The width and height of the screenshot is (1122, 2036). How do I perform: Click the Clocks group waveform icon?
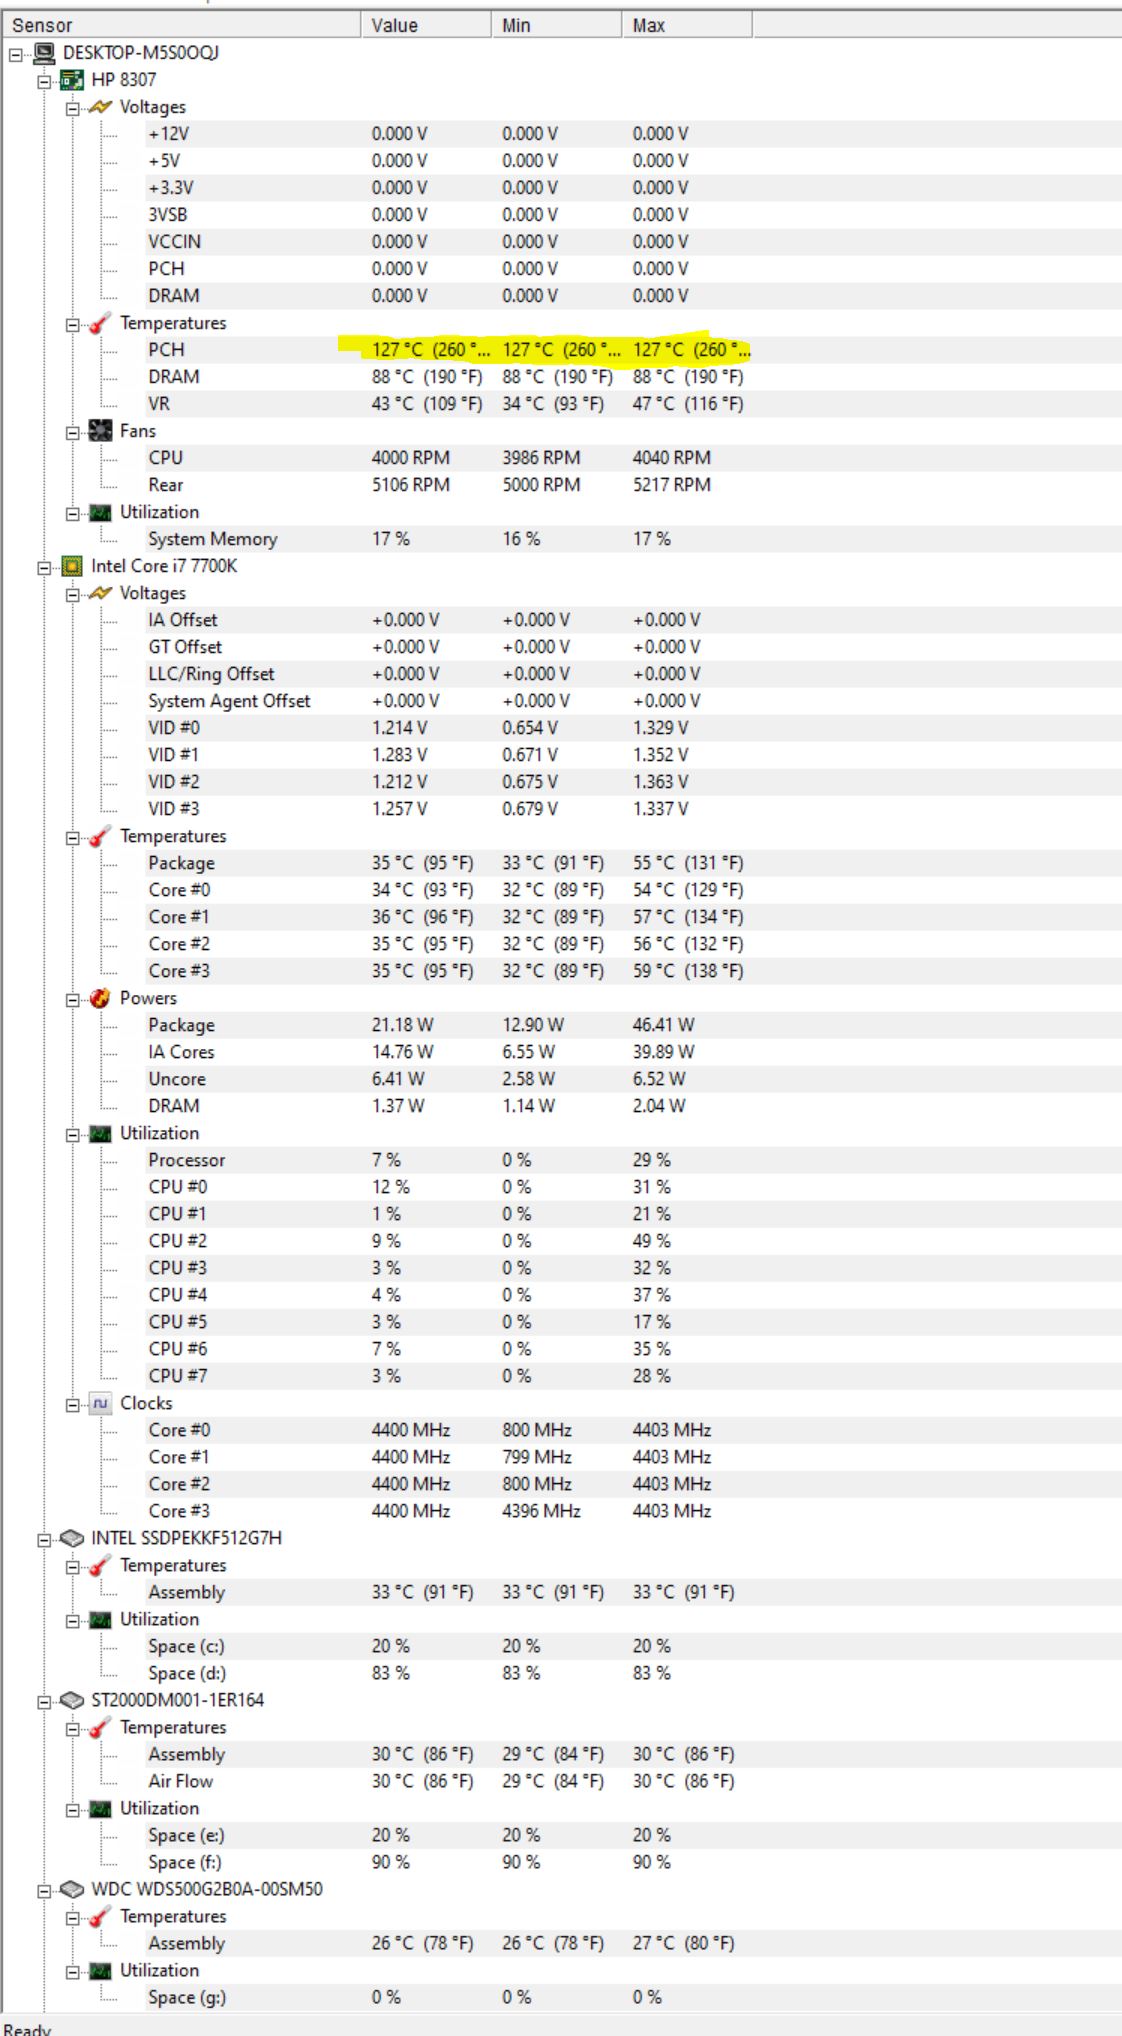pyautogui.click(x=100, y=1403)
